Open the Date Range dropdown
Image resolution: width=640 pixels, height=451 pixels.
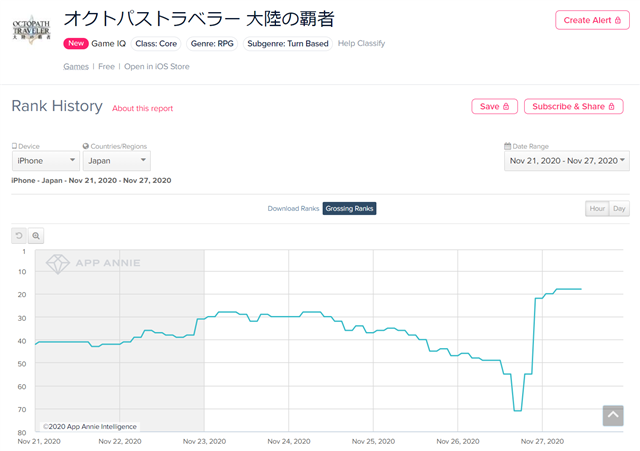[x=567, y=161]
